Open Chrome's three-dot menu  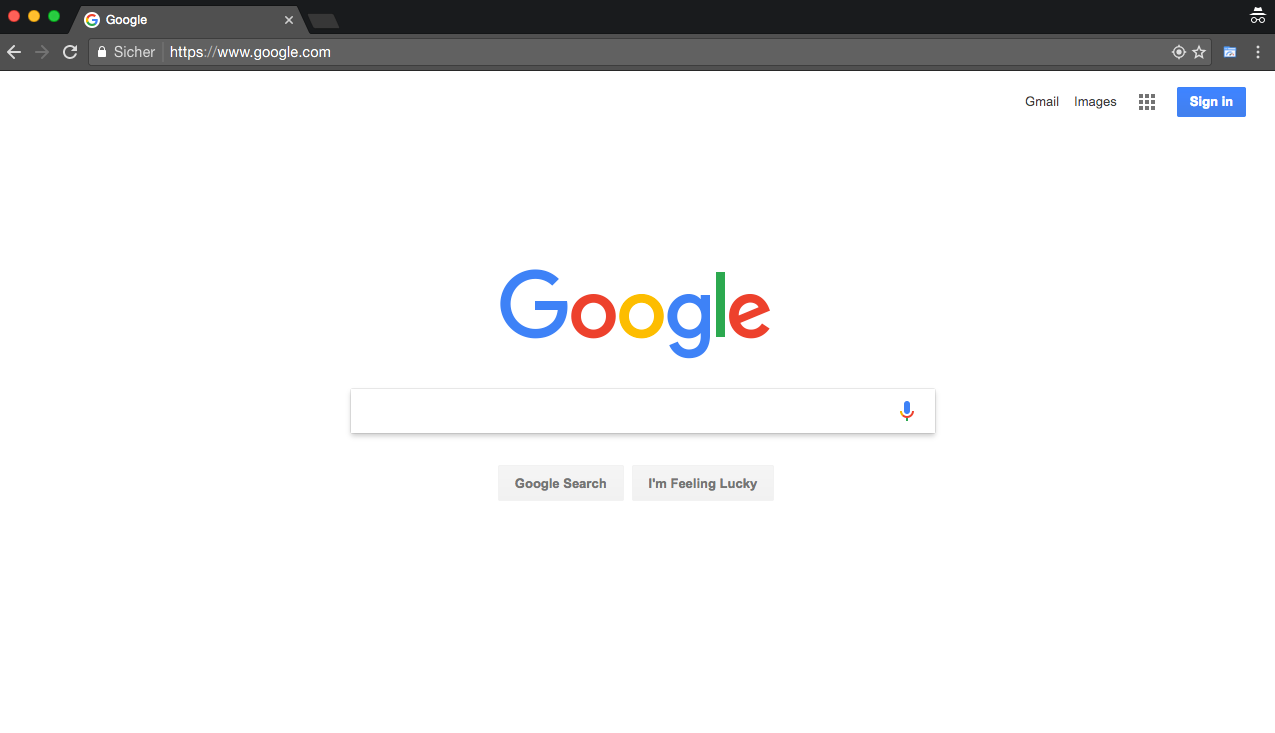[x=1258, y=52]
